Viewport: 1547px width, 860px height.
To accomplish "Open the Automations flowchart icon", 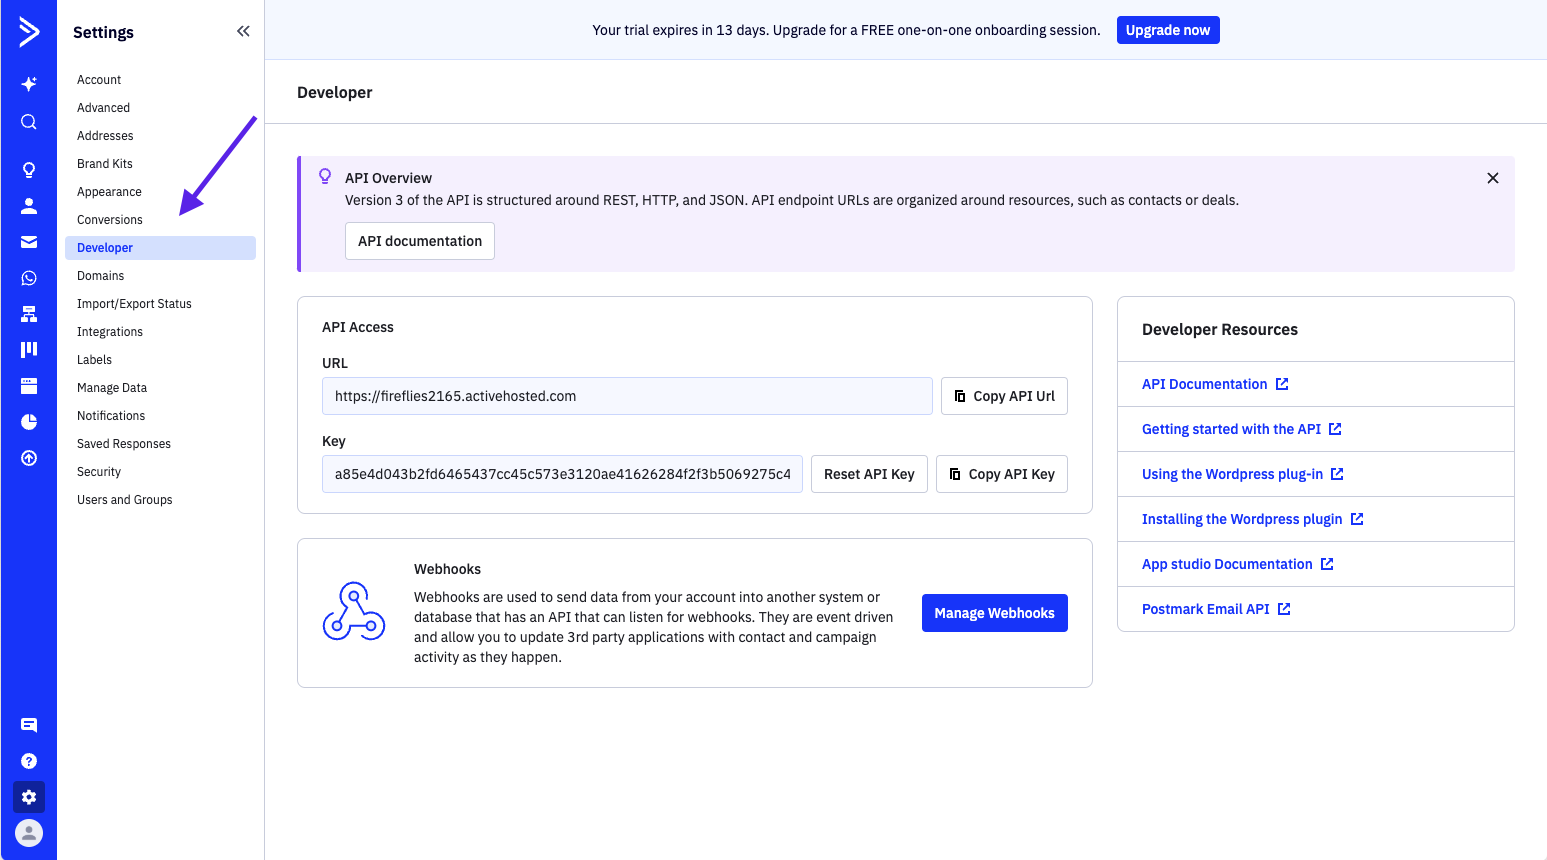I will [x=29, y=314].
